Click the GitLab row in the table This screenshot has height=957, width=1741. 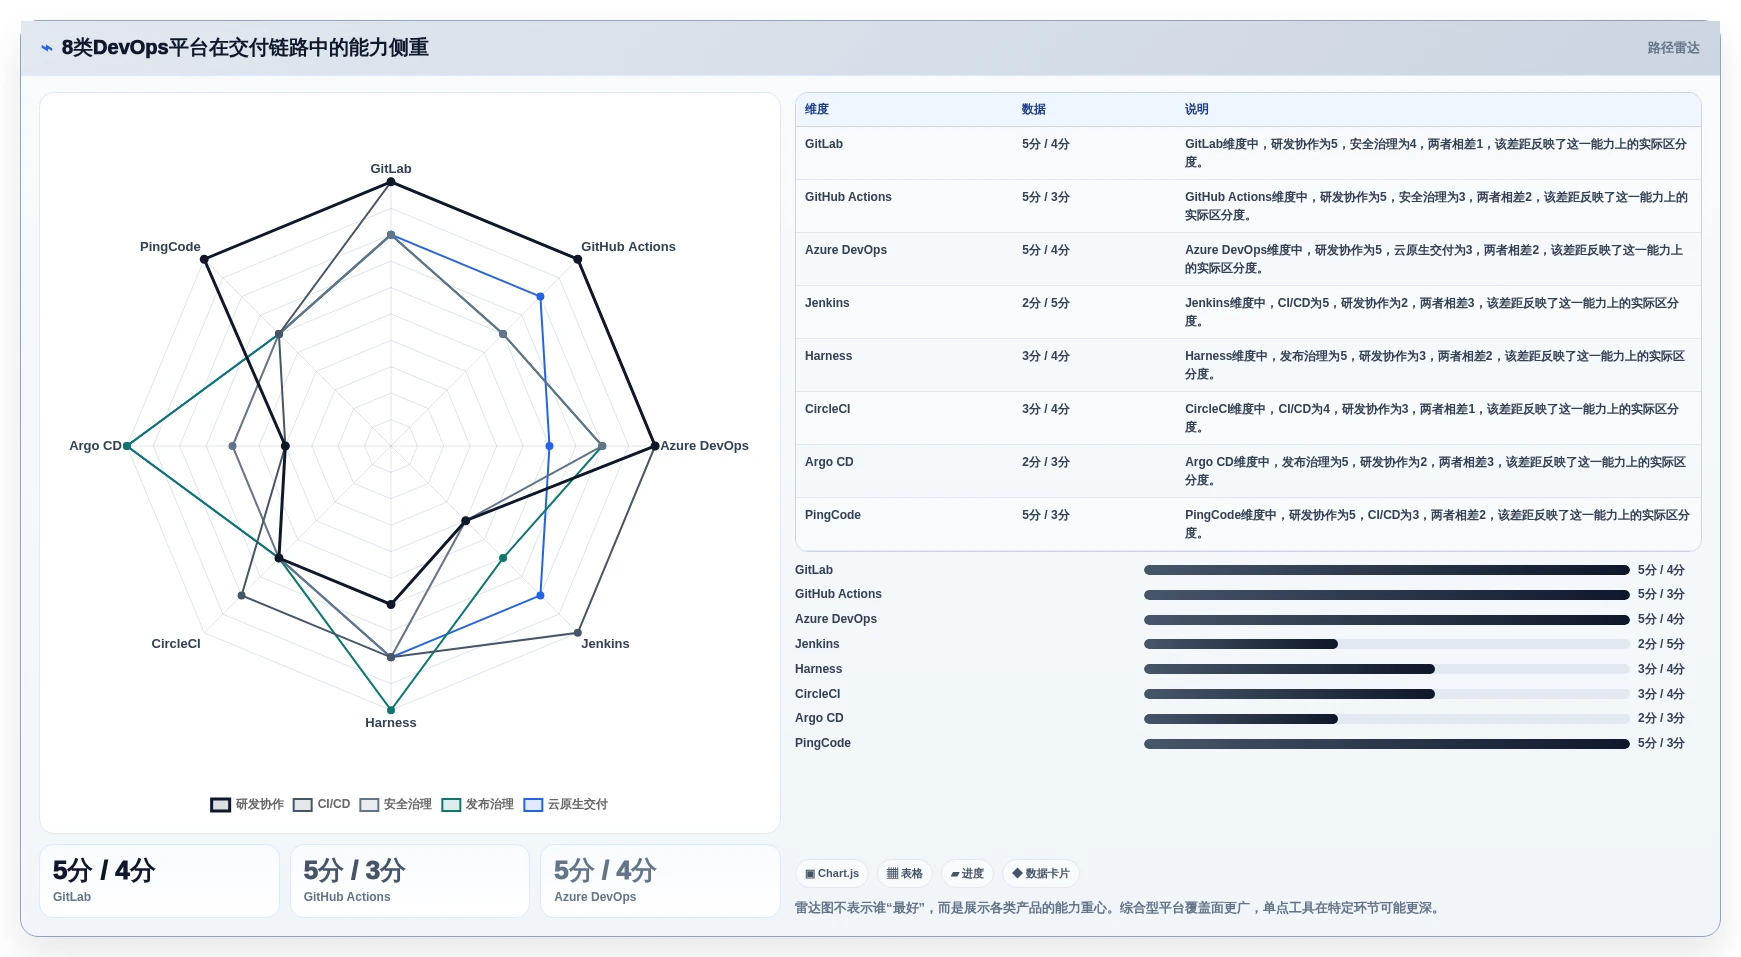pos(1248,153)
